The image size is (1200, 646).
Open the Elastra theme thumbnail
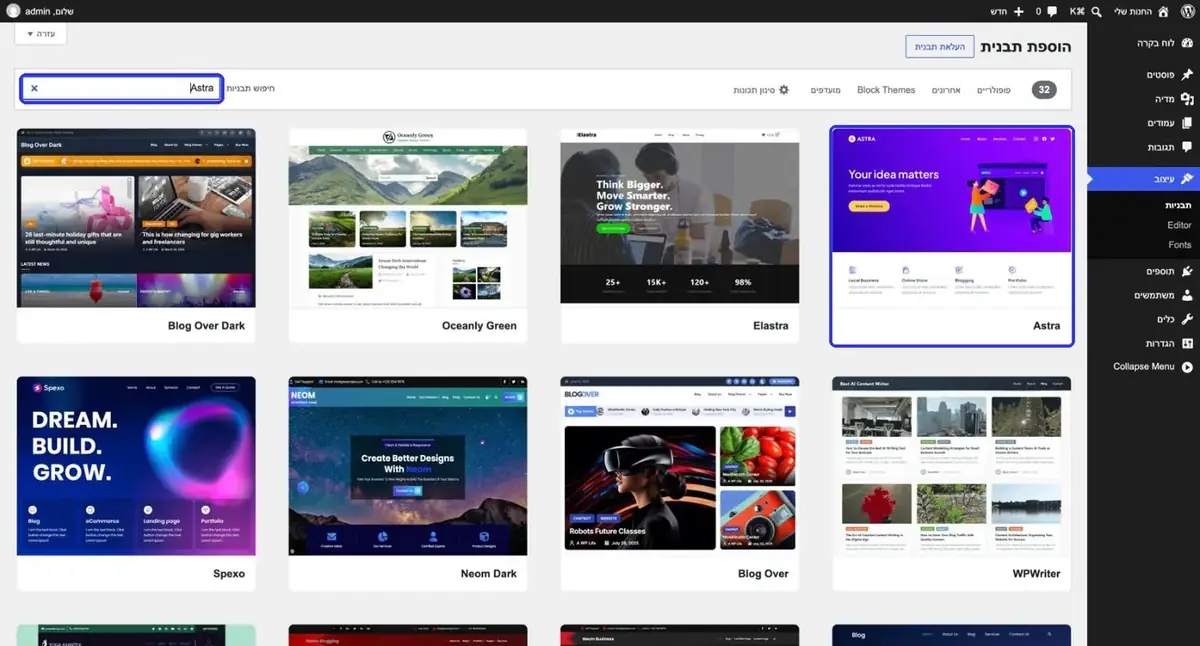point(680,216)
